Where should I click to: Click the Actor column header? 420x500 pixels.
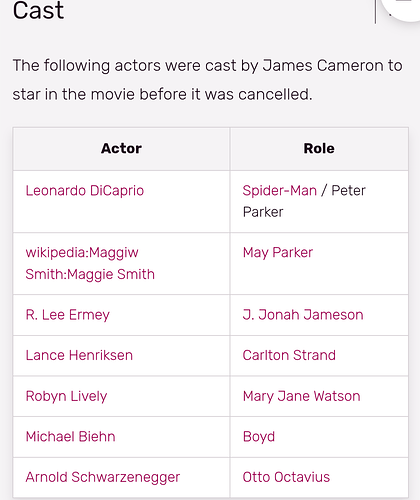pyautogui.click(x=121, y=149)
